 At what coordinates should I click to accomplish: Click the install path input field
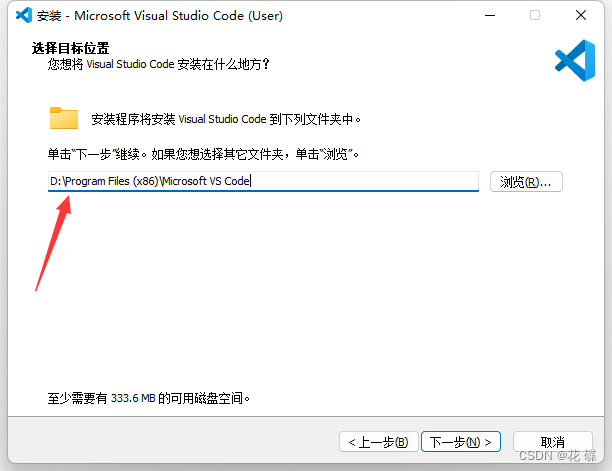263,181
